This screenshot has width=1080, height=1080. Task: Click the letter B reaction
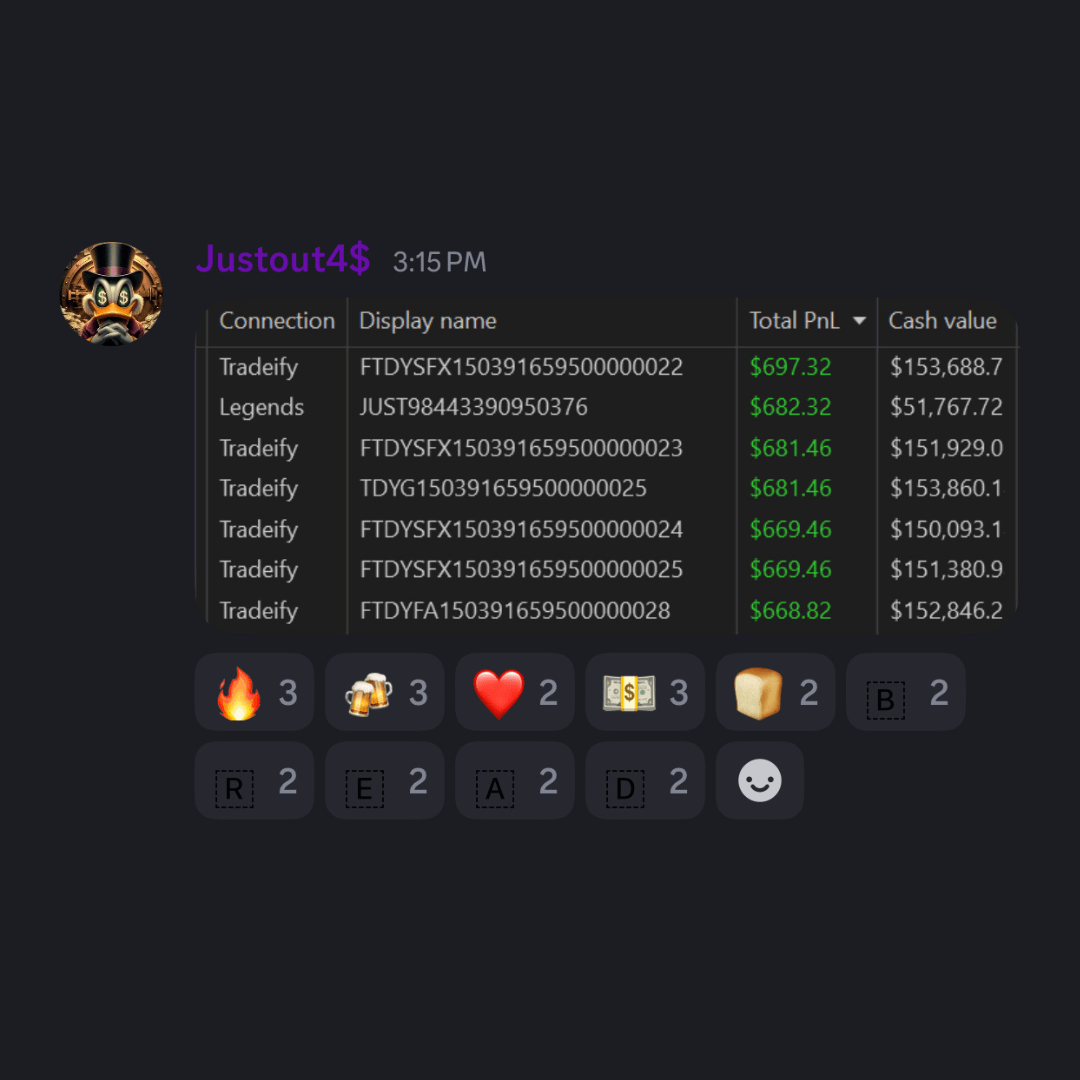[x=905, y=692]
